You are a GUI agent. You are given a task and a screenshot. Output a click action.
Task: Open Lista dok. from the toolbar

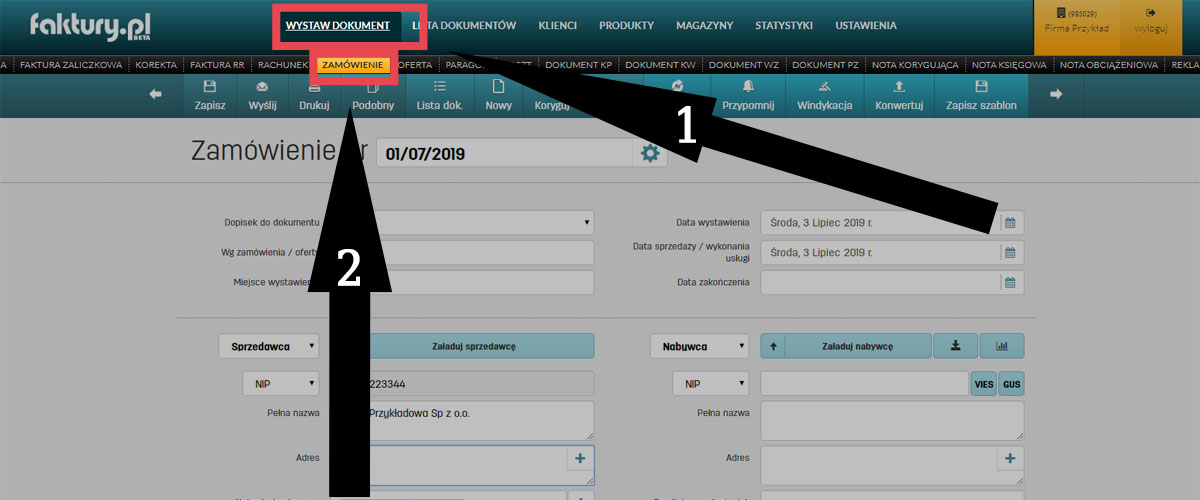tap(439, 95)
